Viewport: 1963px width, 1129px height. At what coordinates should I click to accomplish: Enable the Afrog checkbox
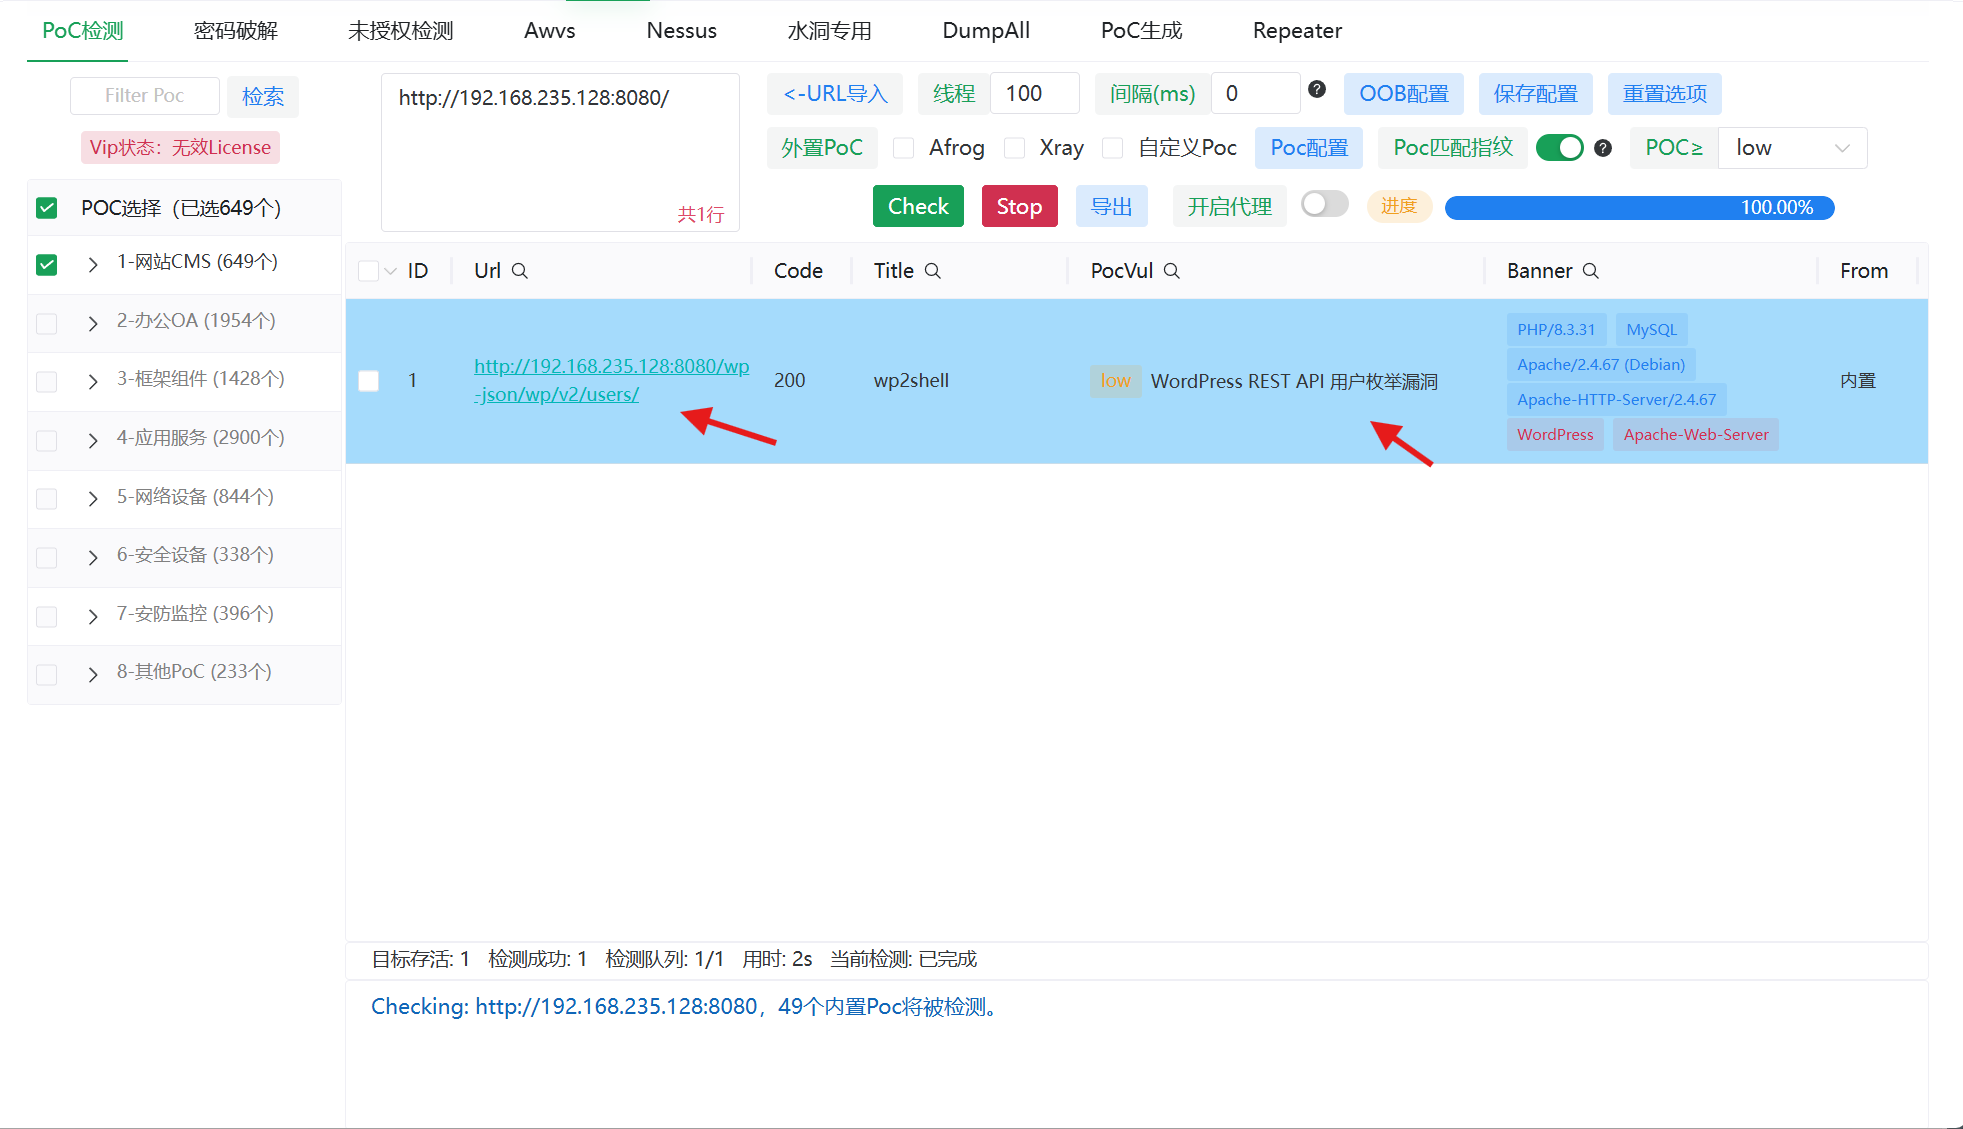point(904,148)
